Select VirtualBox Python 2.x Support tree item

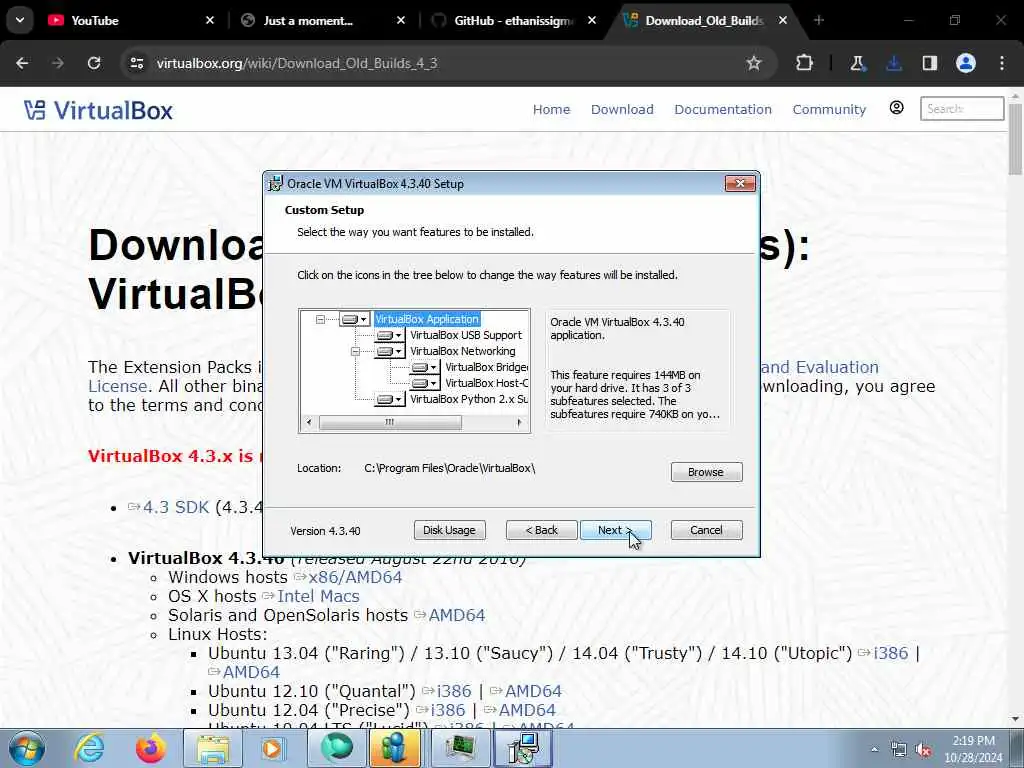(x=469, y=399)
